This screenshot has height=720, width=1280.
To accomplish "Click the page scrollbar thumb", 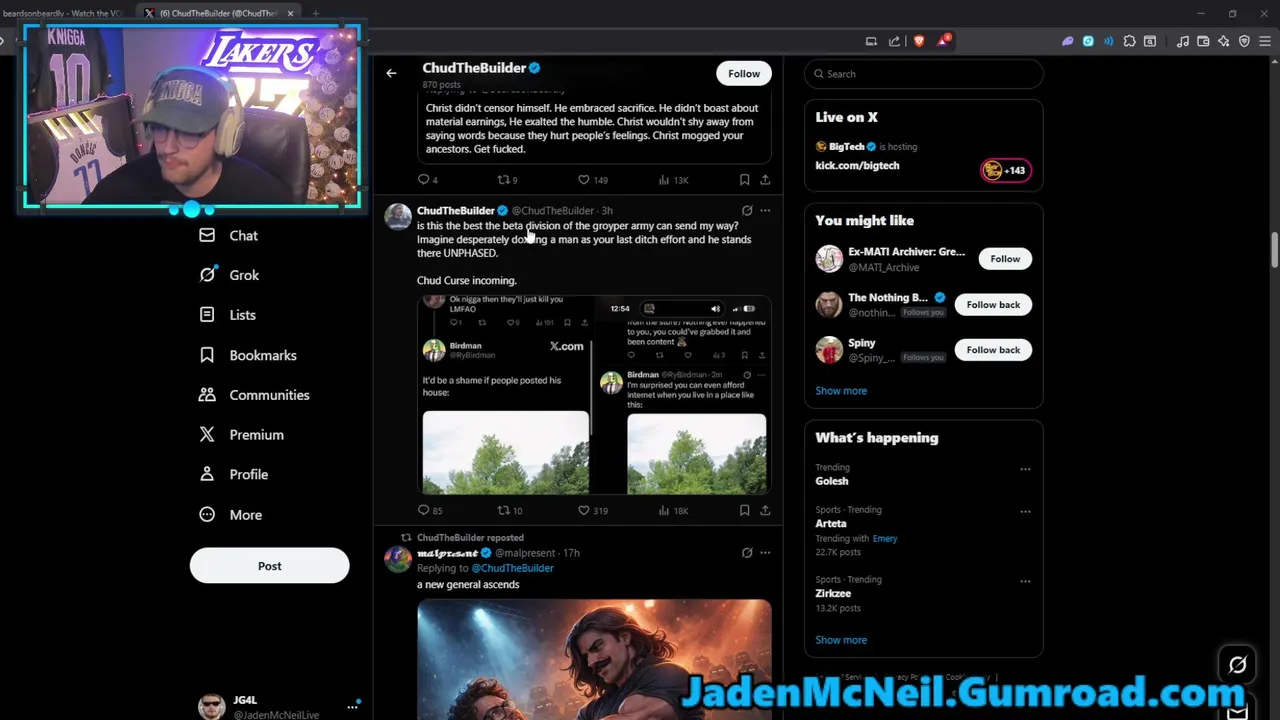I will coord(1274,250).
